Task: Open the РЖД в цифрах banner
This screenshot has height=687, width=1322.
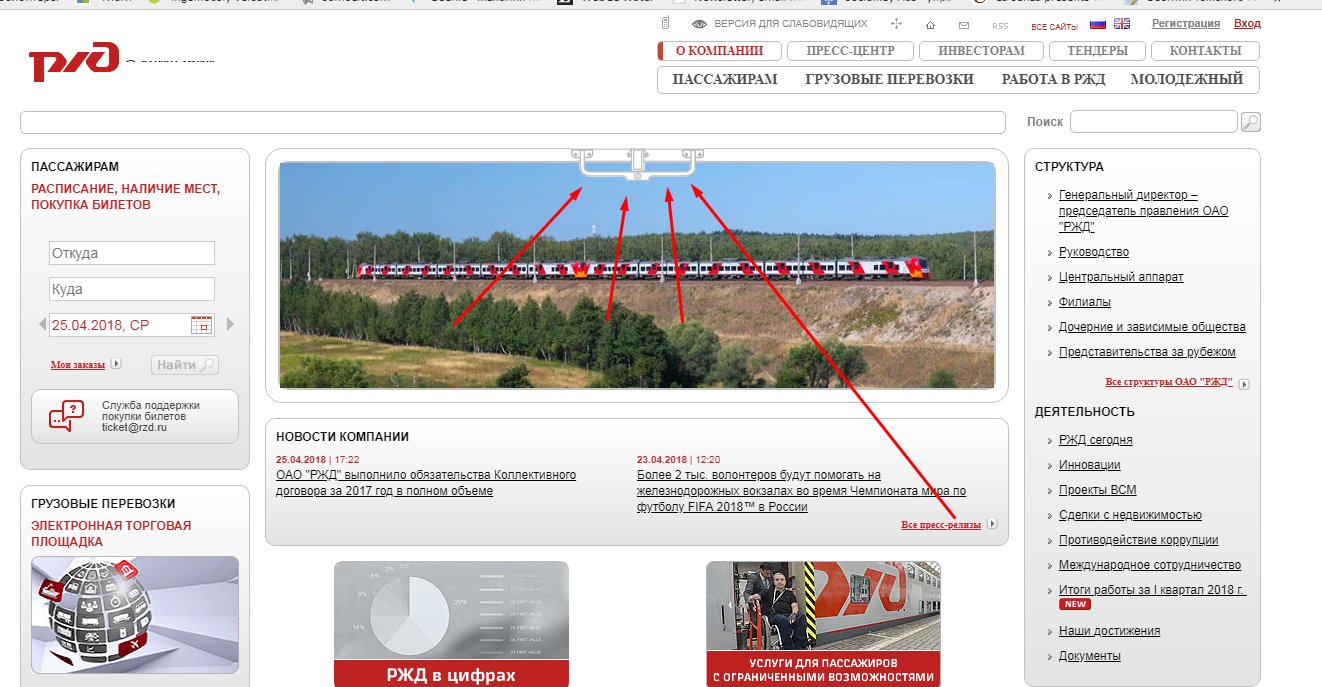Action: [451, 624]
